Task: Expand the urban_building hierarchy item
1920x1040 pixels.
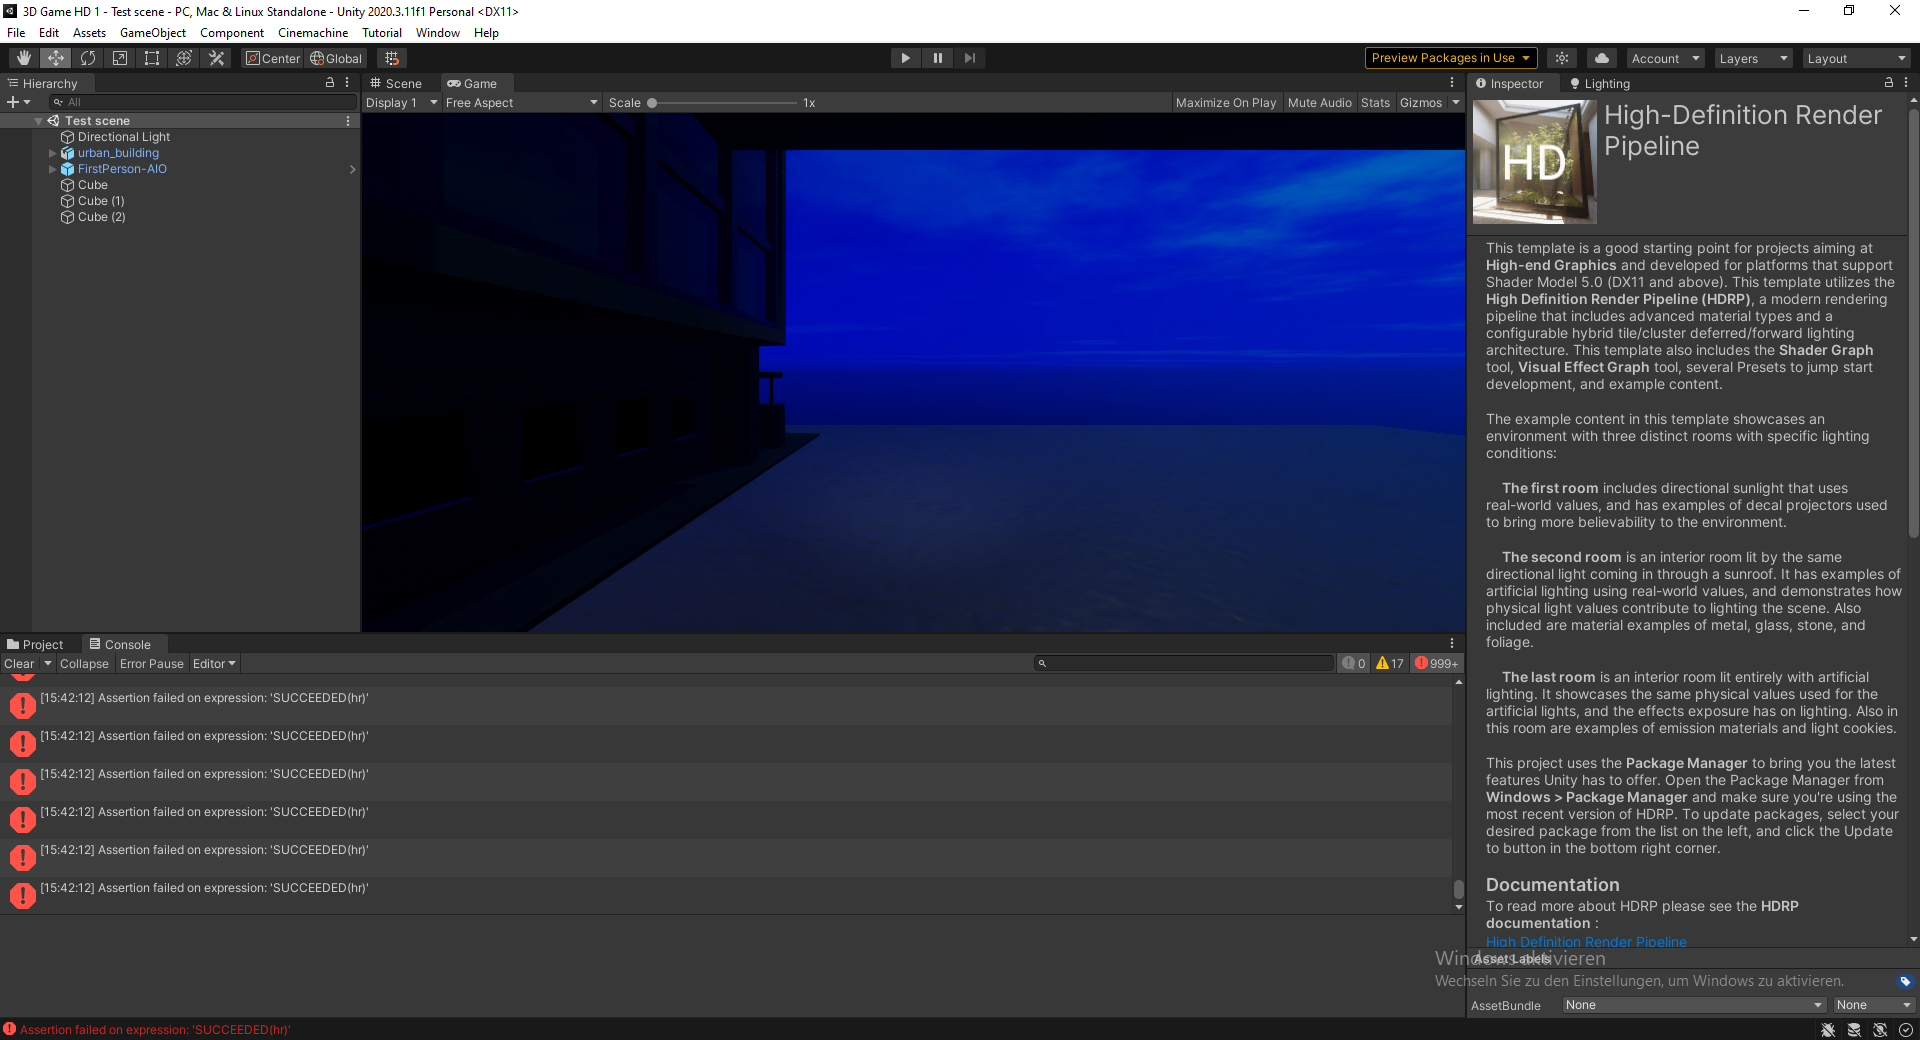Action: click(x=52, y=153)
